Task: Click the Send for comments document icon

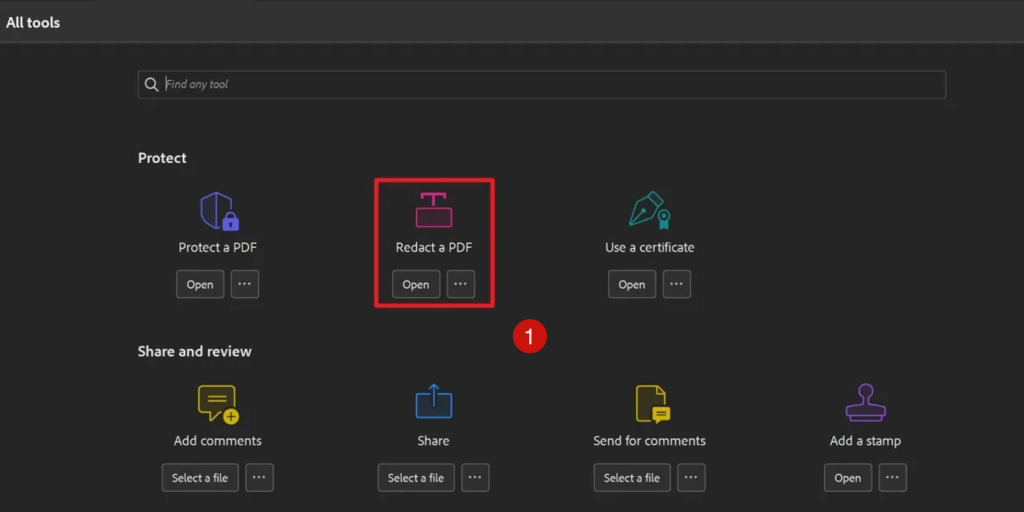Action: tap(652, 404)
